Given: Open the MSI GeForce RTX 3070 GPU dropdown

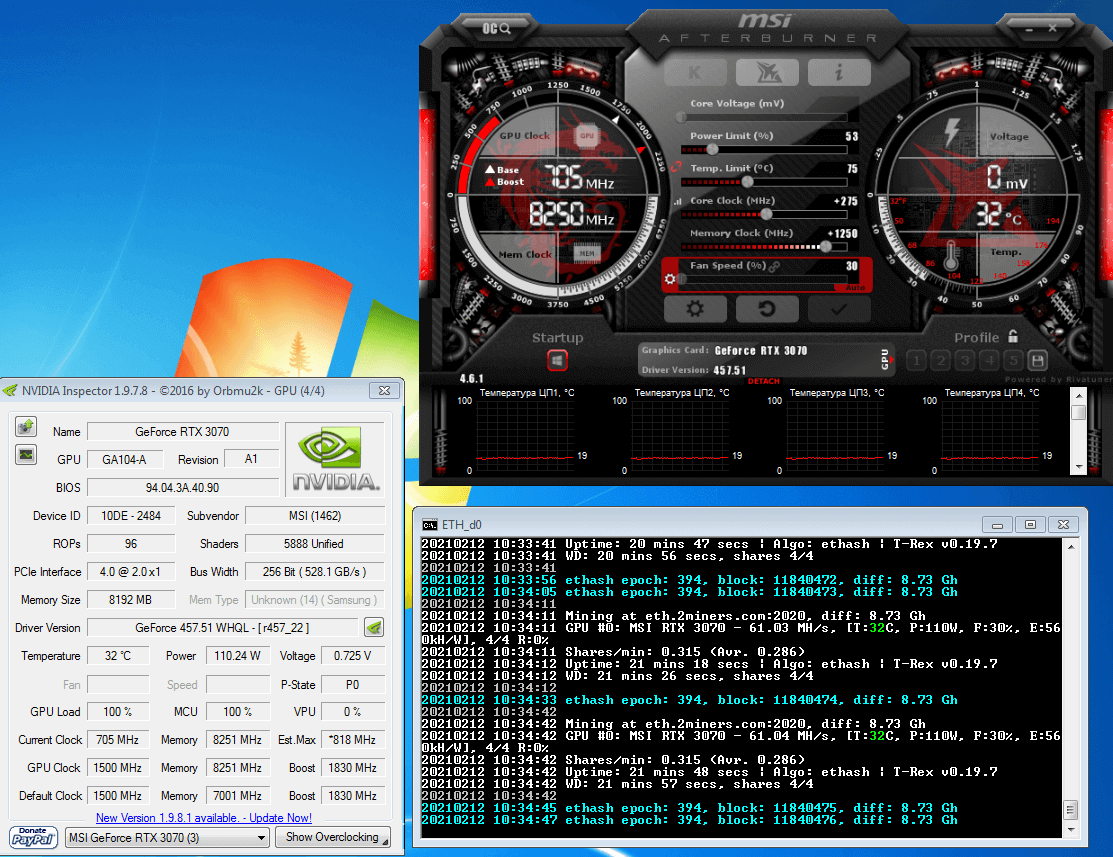Looking at the screenshot, I should click(x=167, y=837).
